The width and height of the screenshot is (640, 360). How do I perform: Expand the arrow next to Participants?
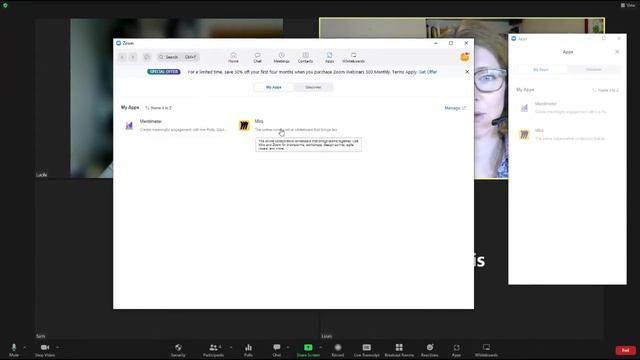tap(231, 347)
